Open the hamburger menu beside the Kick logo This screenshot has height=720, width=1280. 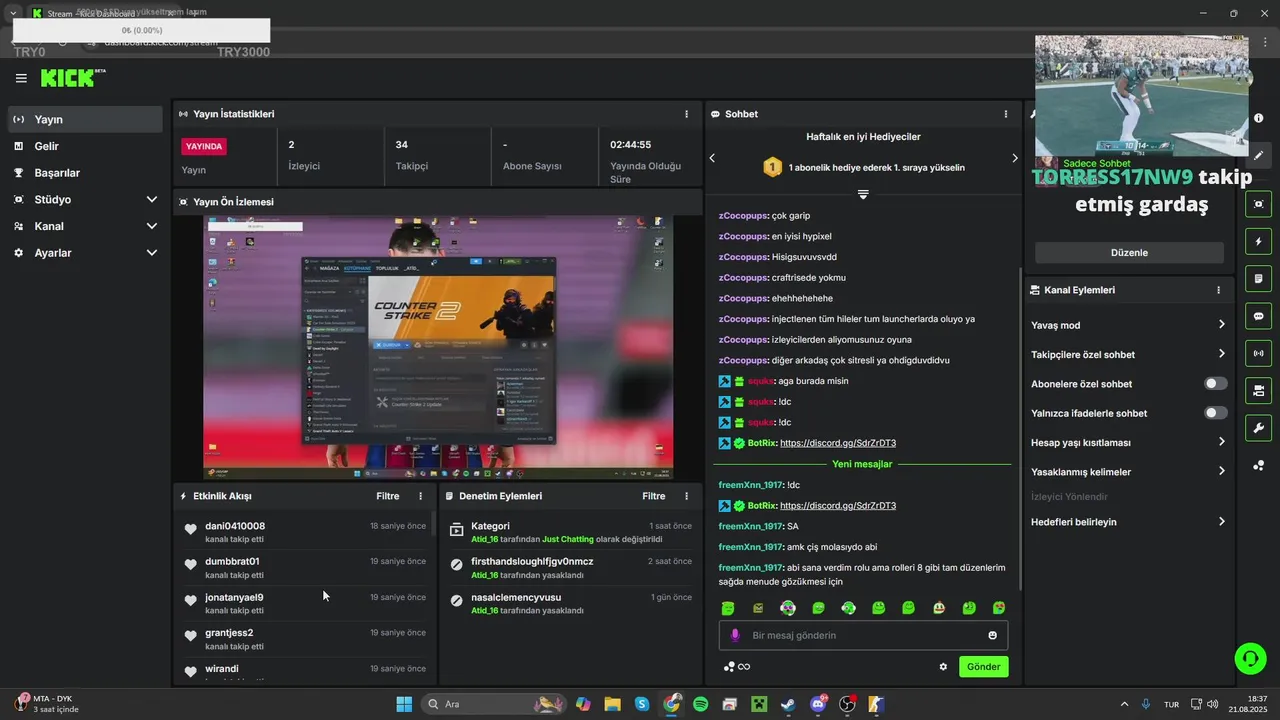tap(21, 78)
